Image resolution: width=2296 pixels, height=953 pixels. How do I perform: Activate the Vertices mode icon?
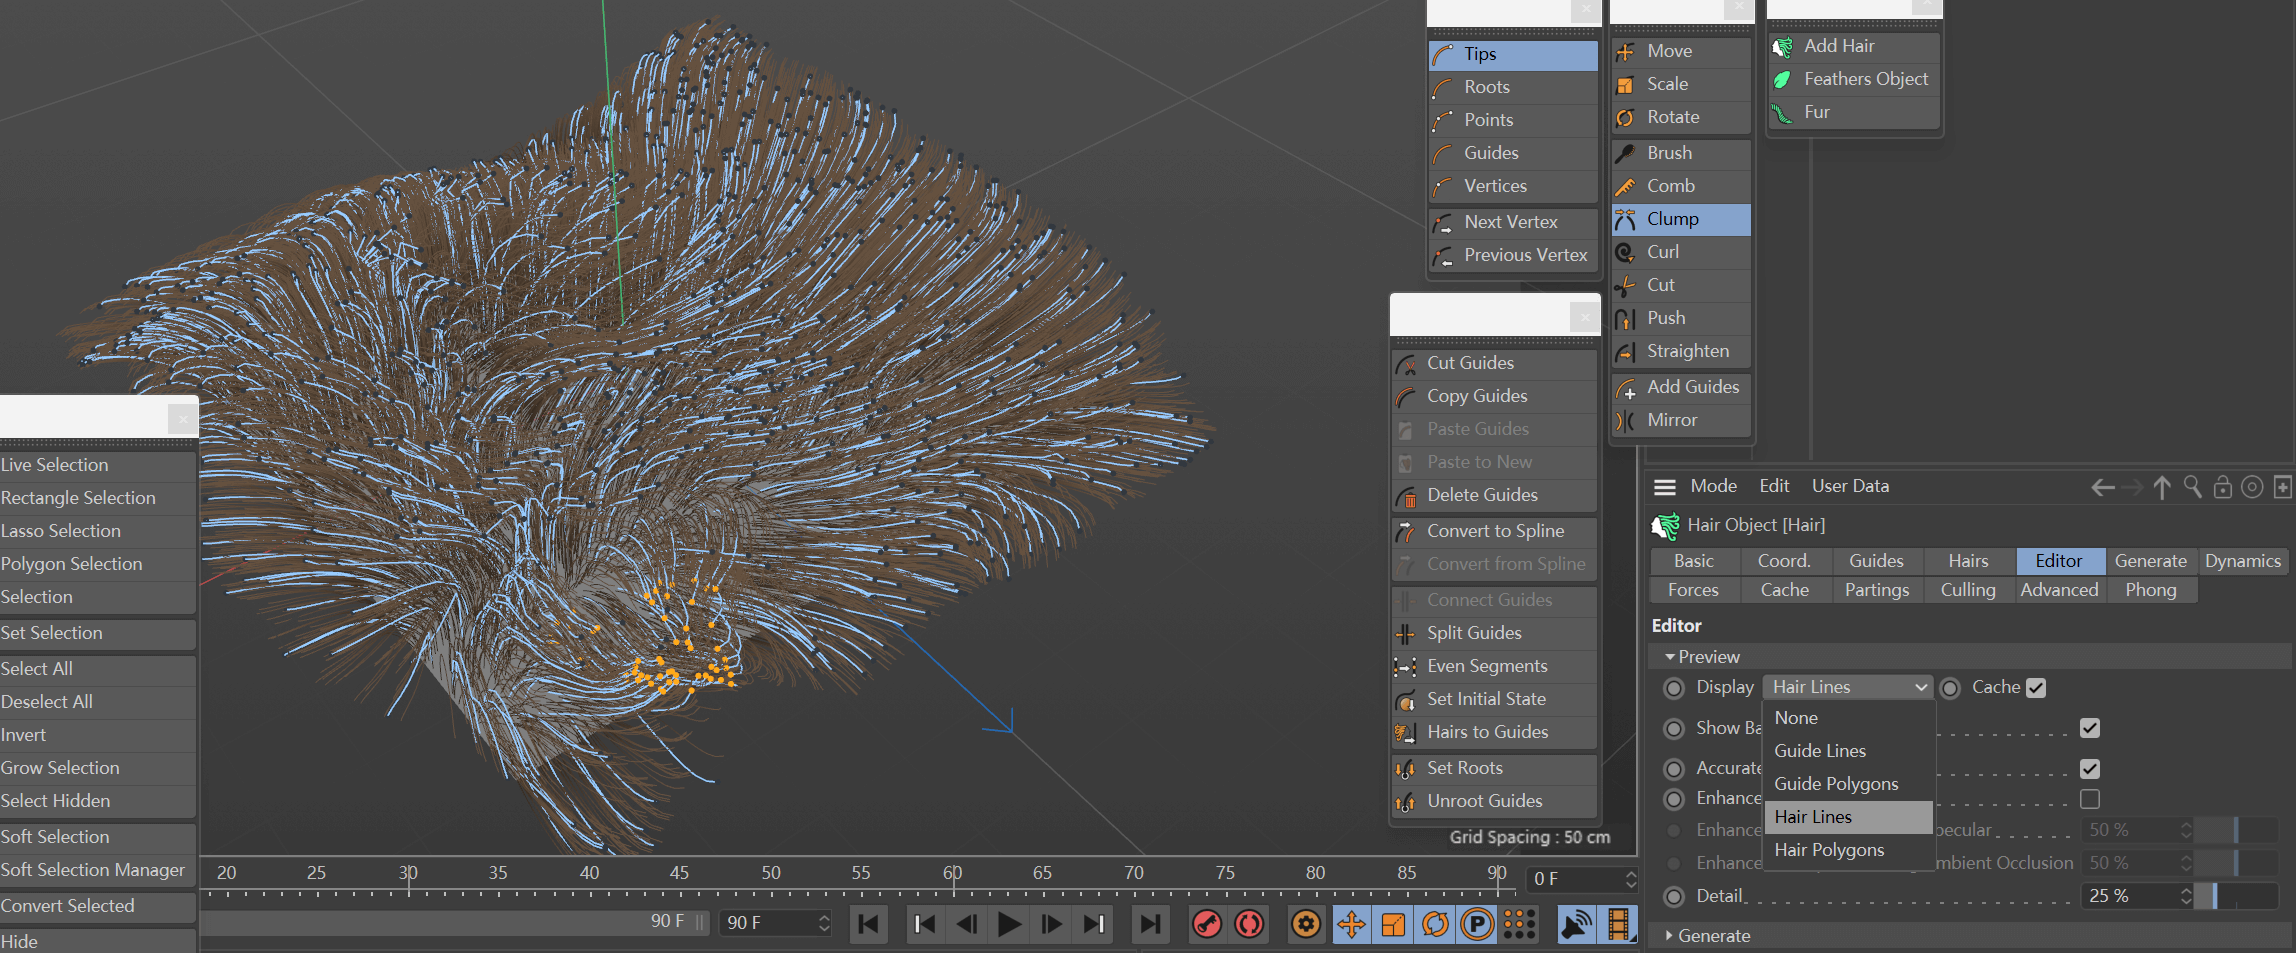1443,186
